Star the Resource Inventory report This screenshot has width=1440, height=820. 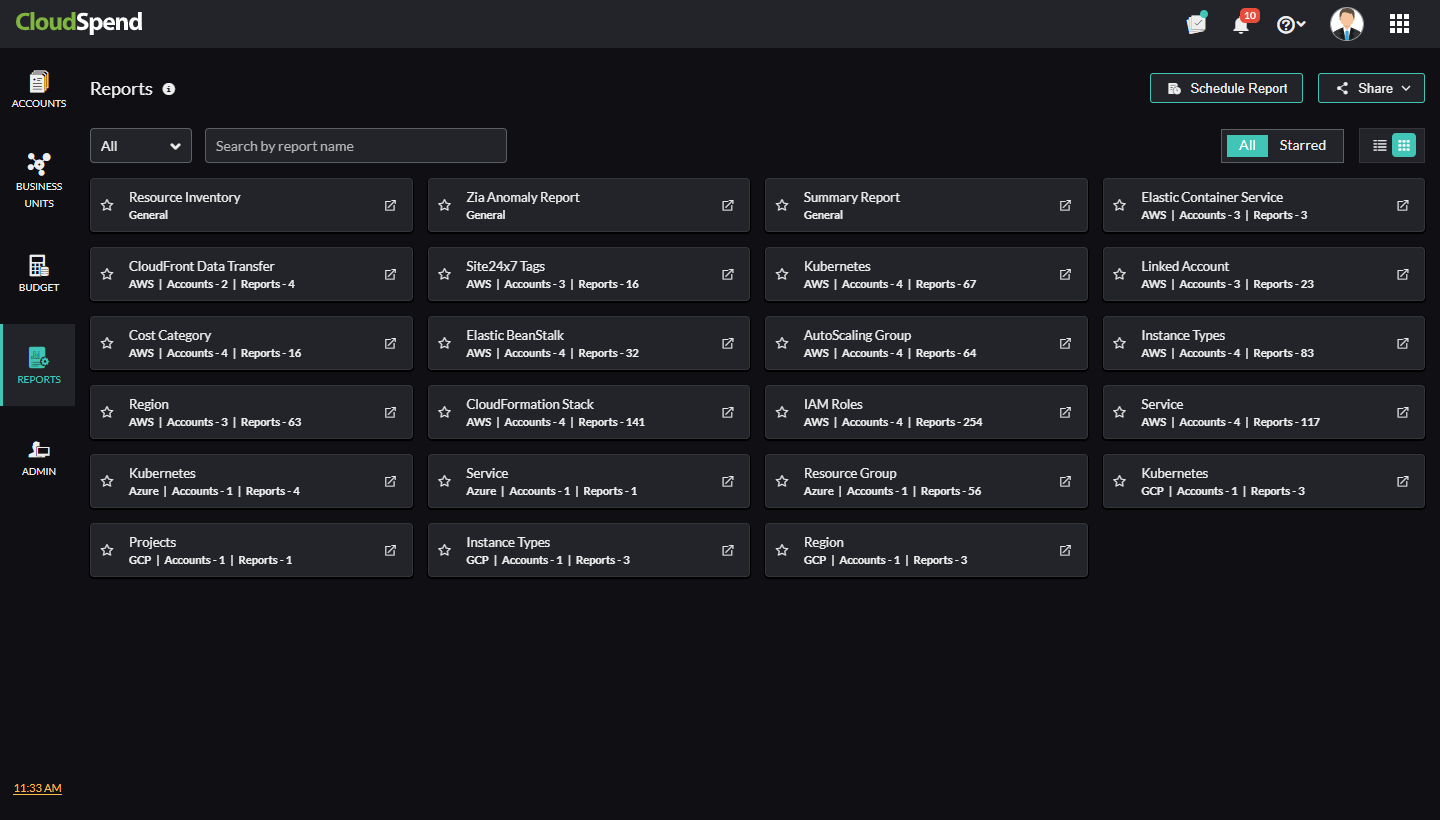(x=107, y=205)
